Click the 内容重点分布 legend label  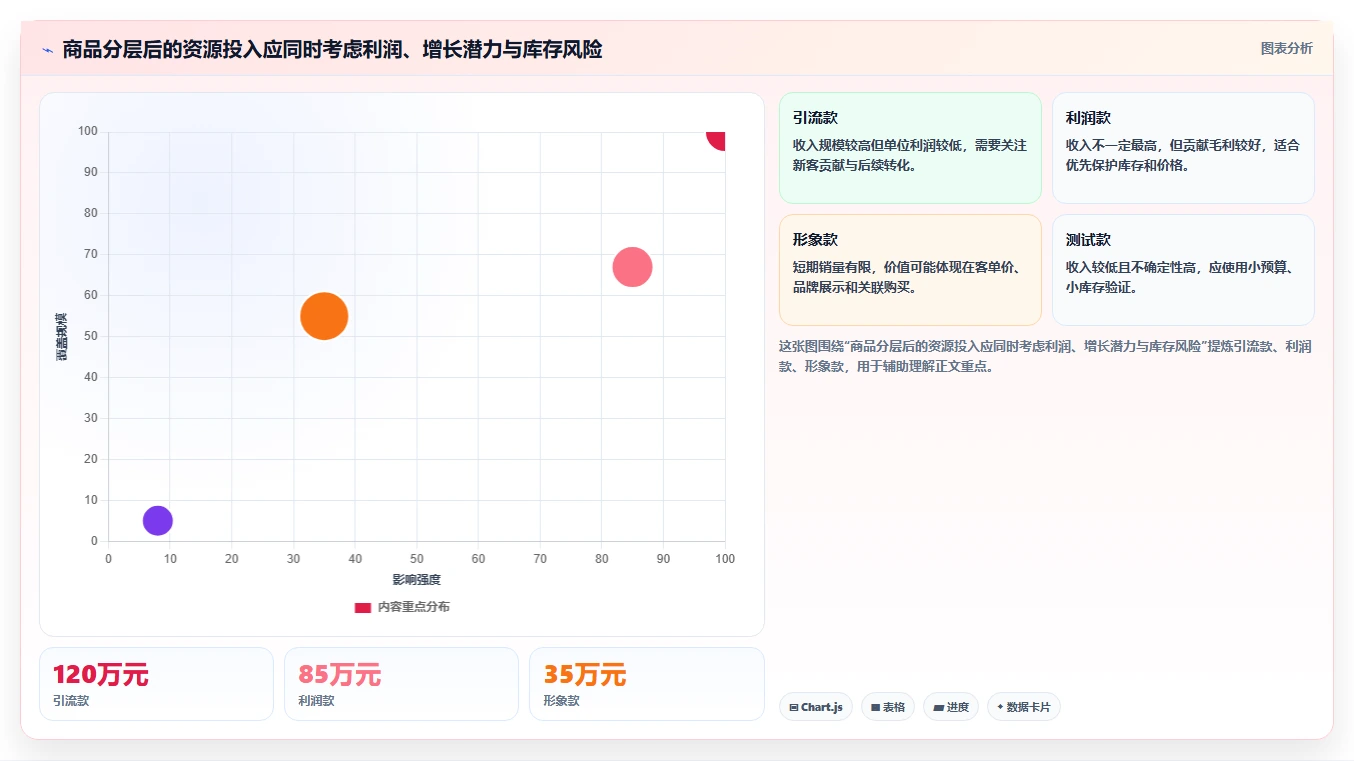(x=414, y=607)
